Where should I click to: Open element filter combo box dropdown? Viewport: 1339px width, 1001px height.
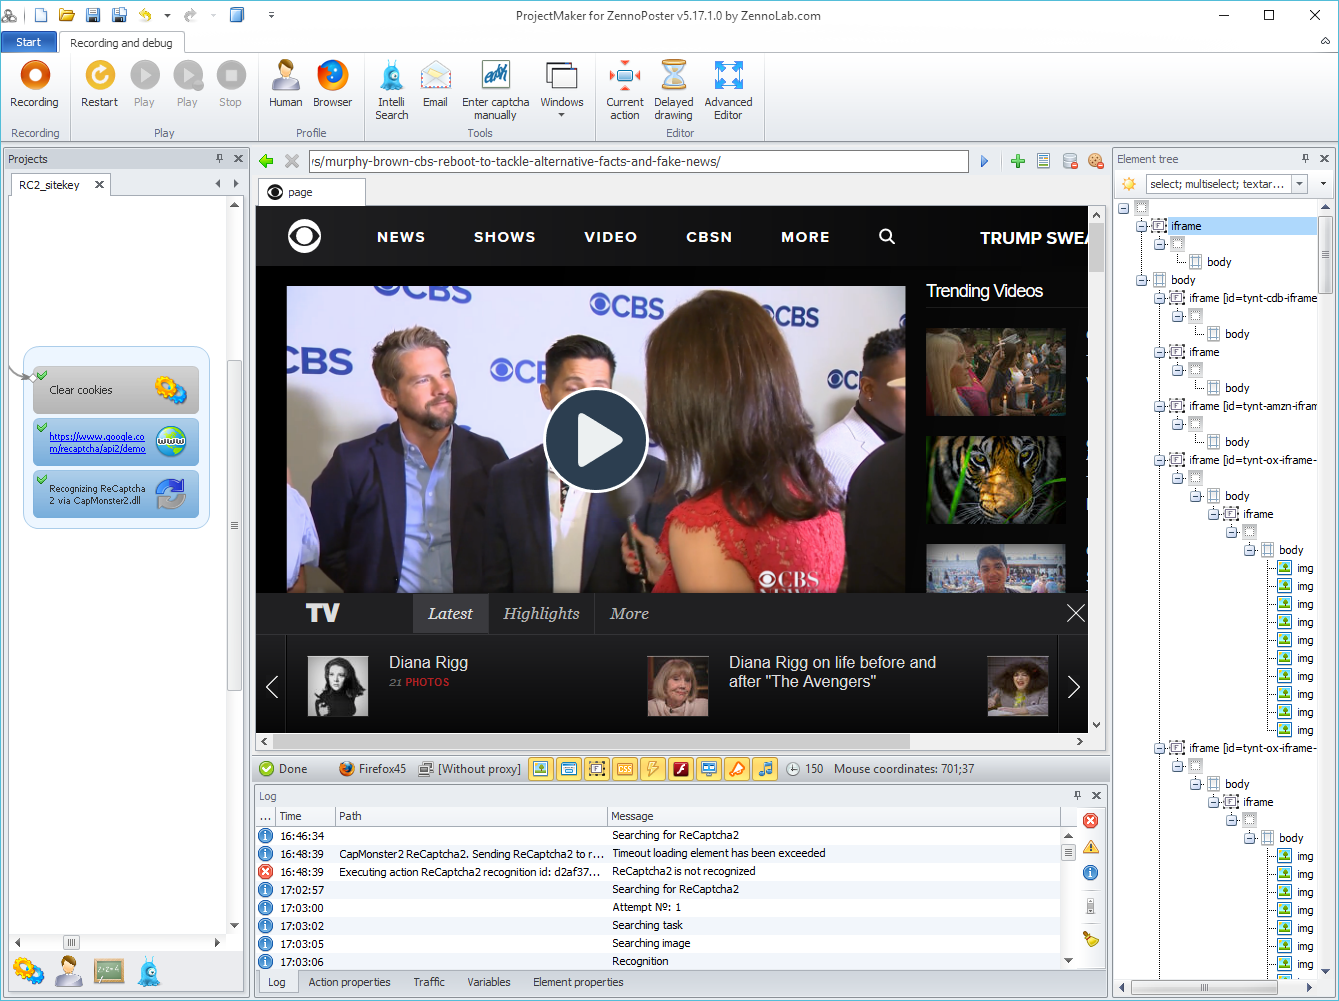[x=1300, y=184]
